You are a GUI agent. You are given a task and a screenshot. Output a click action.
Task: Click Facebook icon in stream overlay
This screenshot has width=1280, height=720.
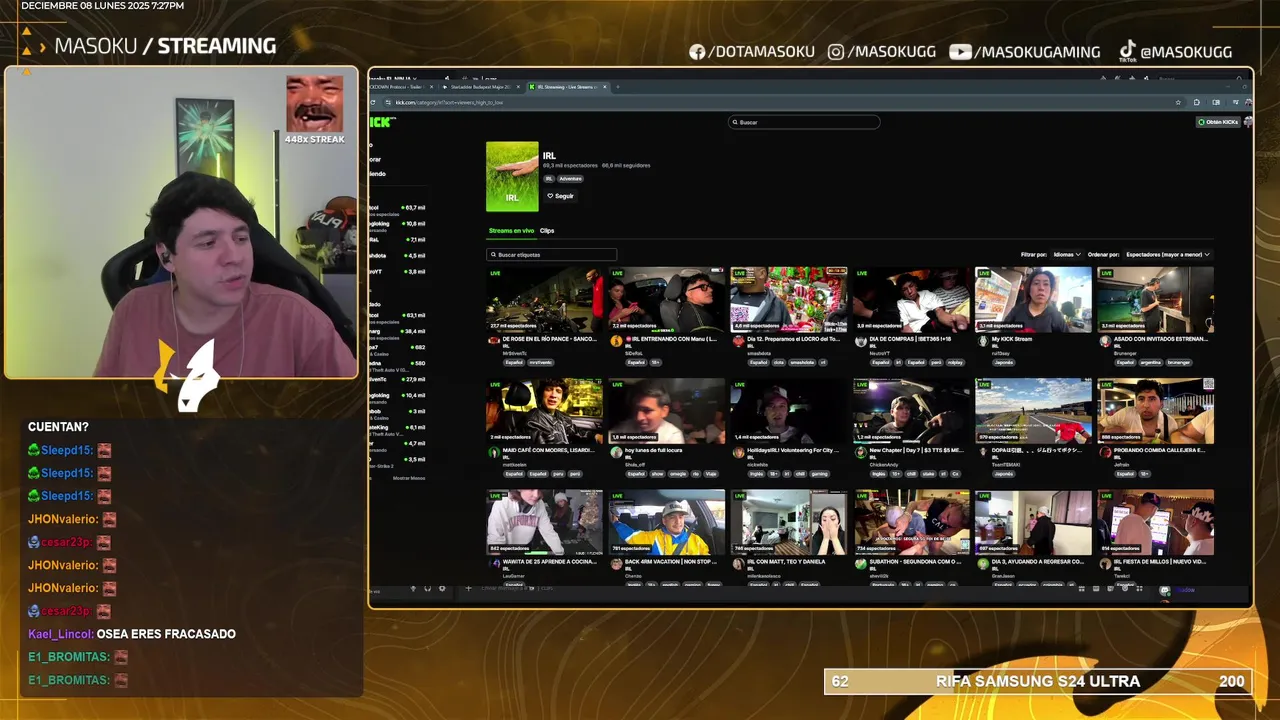(x=697, y=52)
